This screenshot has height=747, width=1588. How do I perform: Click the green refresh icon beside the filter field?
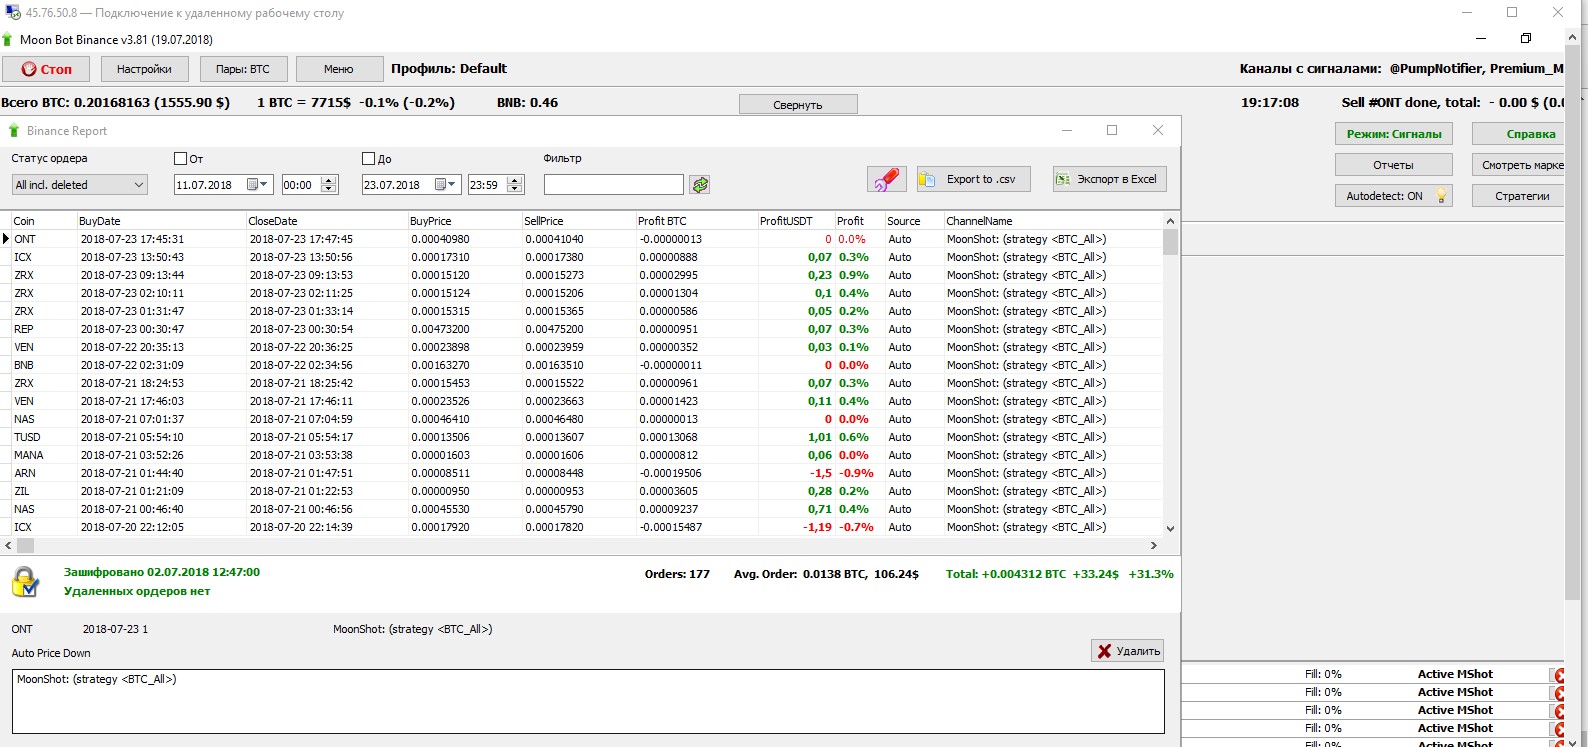700,185
